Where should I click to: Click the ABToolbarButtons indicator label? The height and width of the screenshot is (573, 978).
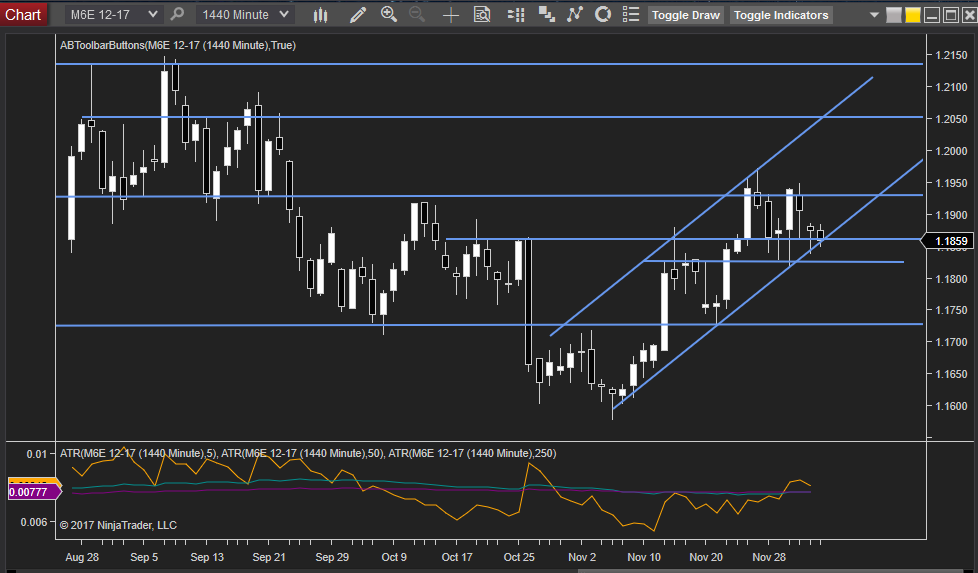[178, 45]
